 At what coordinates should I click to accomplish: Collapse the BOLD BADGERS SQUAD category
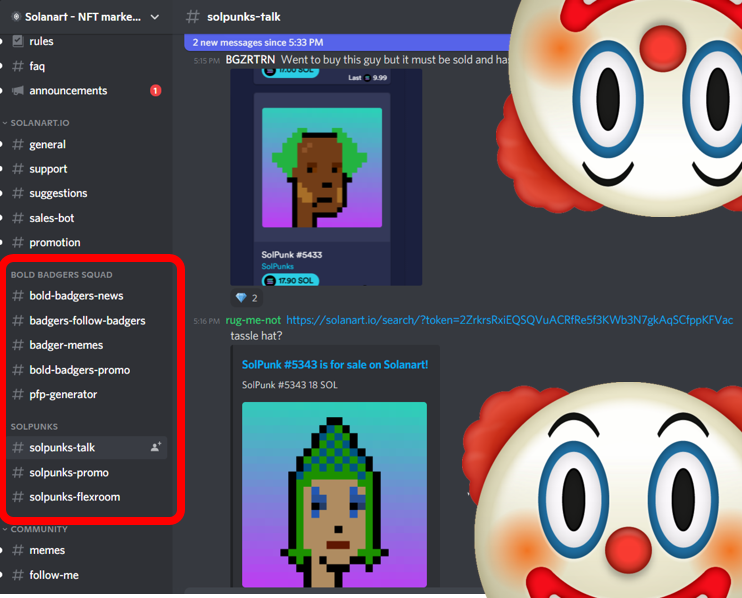coord(62,275)
